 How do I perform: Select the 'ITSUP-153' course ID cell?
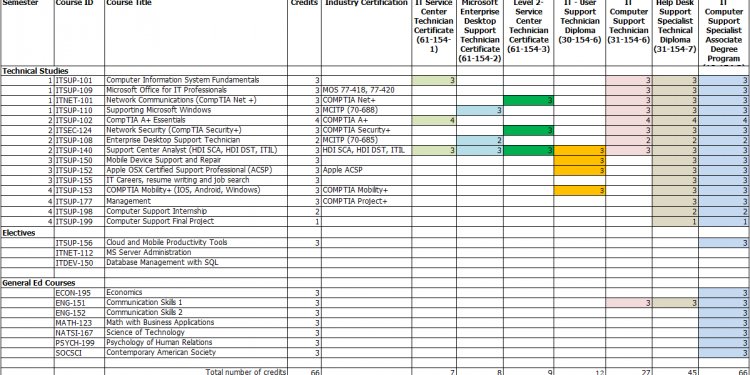(x=79, y=191)
